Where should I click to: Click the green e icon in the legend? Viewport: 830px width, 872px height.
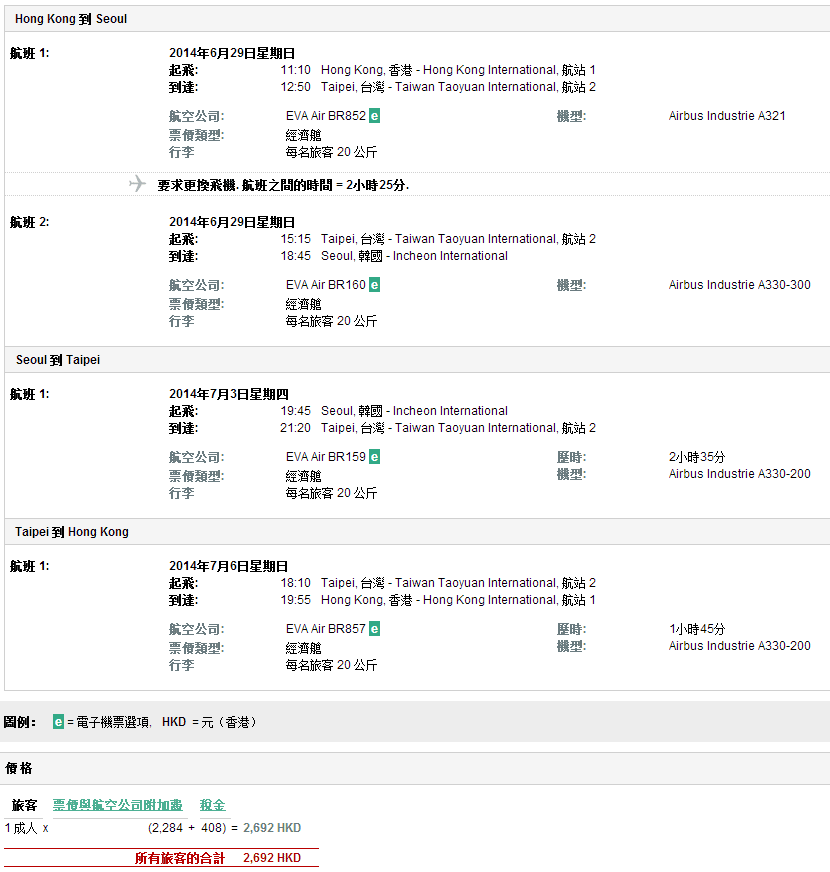point(58,721)
